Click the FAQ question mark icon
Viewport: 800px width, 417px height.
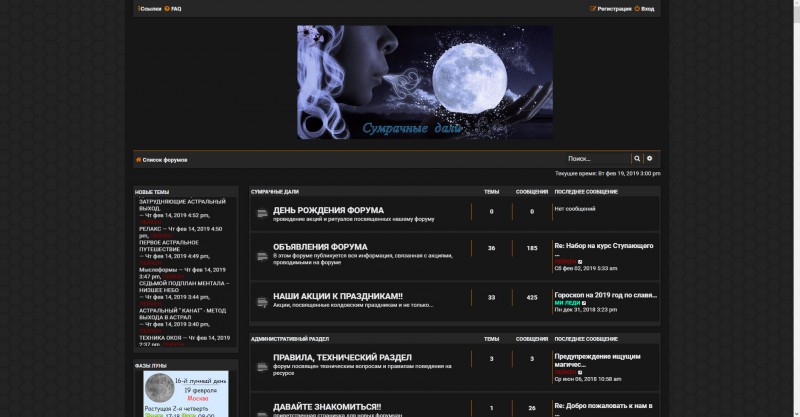(x=167, y=9)
